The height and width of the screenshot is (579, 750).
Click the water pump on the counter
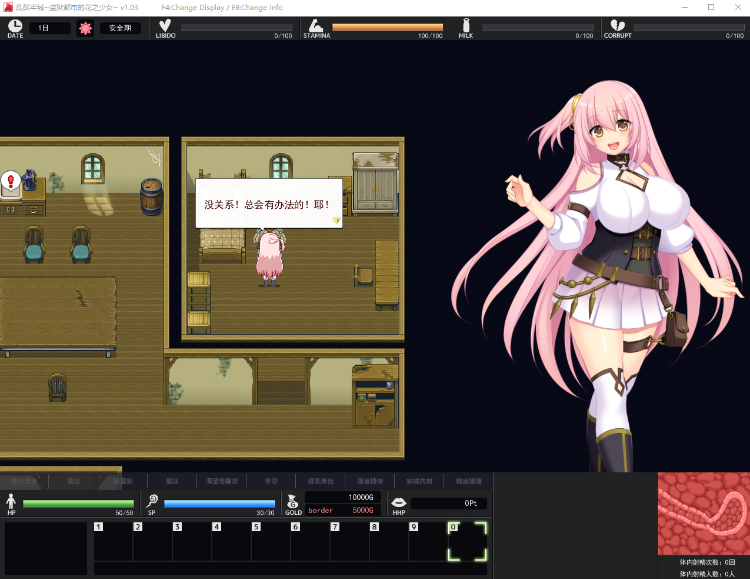coord(30,180)
